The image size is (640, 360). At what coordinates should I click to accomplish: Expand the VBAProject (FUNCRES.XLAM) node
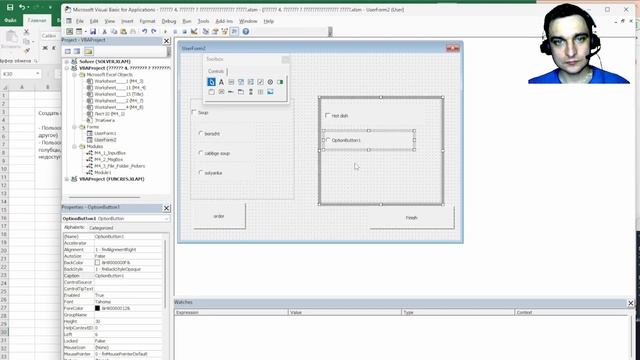[x=67, y=179]
